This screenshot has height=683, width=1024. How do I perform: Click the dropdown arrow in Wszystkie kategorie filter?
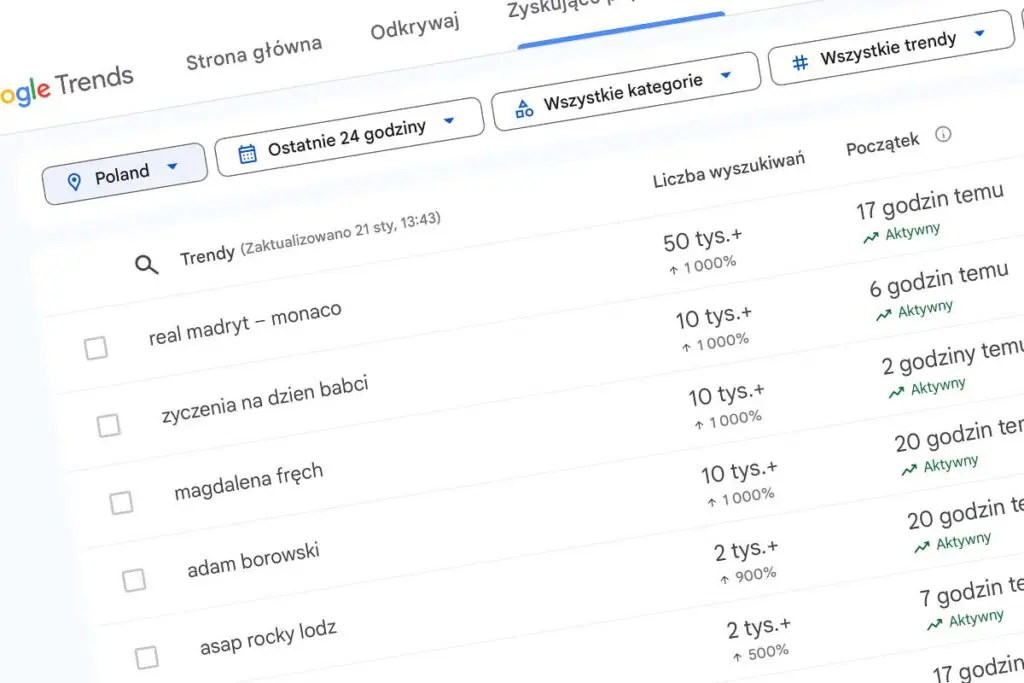(x=726, y=75)
